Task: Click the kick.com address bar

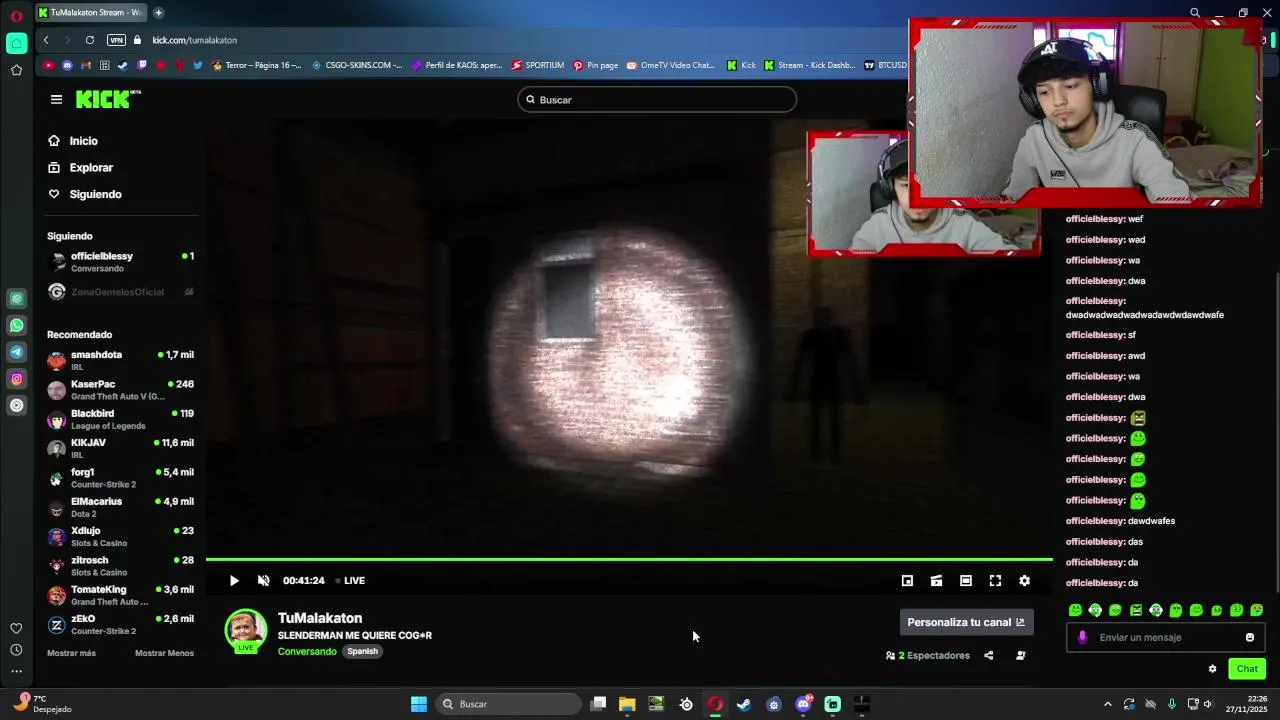Action: click(194, 40)
